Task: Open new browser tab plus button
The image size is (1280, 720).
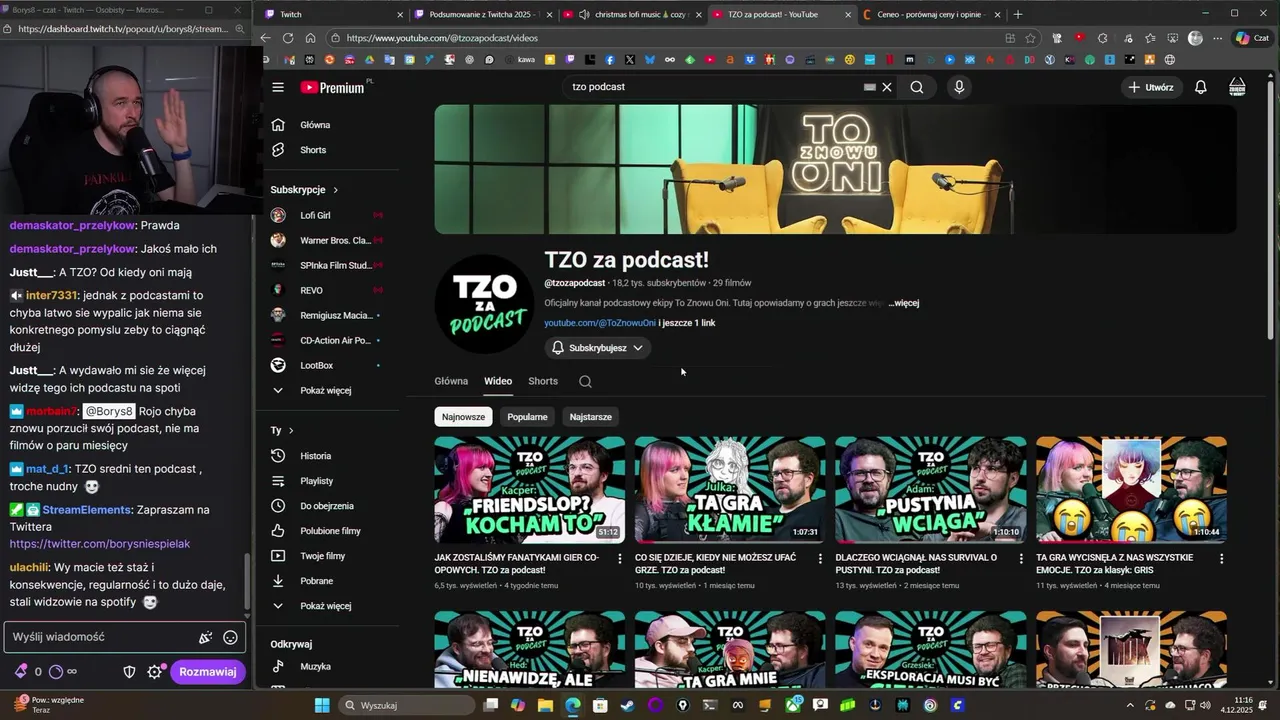Action: coord(1018,14)
